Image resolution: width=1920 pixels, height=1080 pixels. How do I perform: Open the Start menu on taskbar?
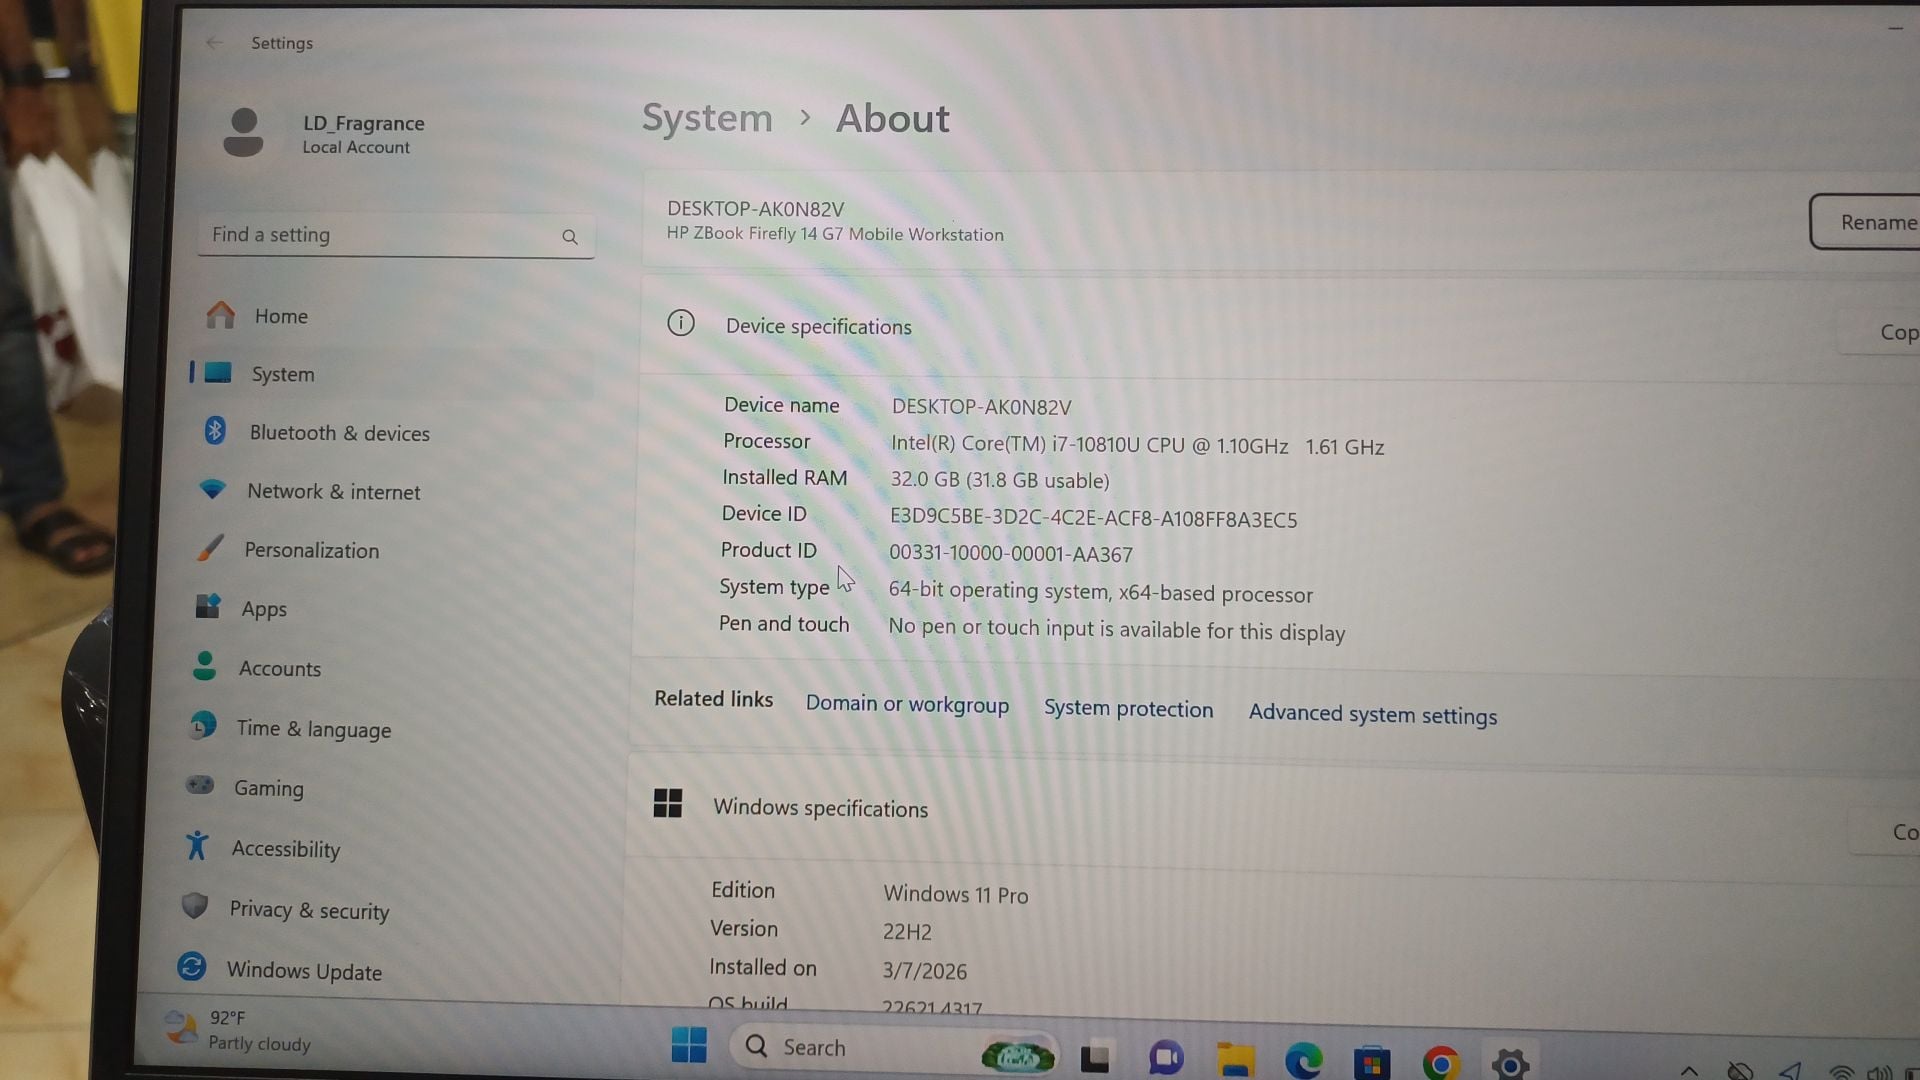(x=688, y=1045)
